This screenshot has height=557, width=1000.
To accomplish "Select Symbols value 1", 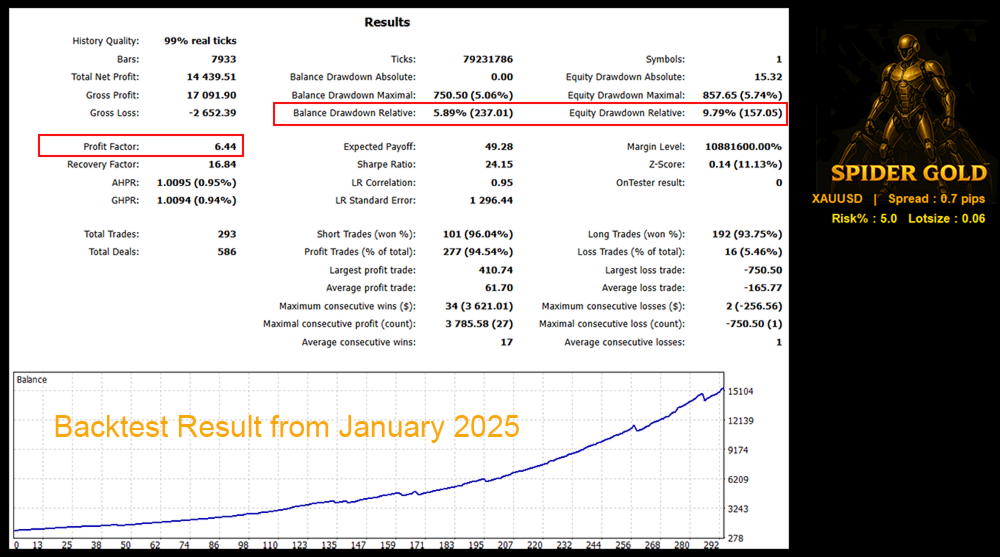I will 779,59.
